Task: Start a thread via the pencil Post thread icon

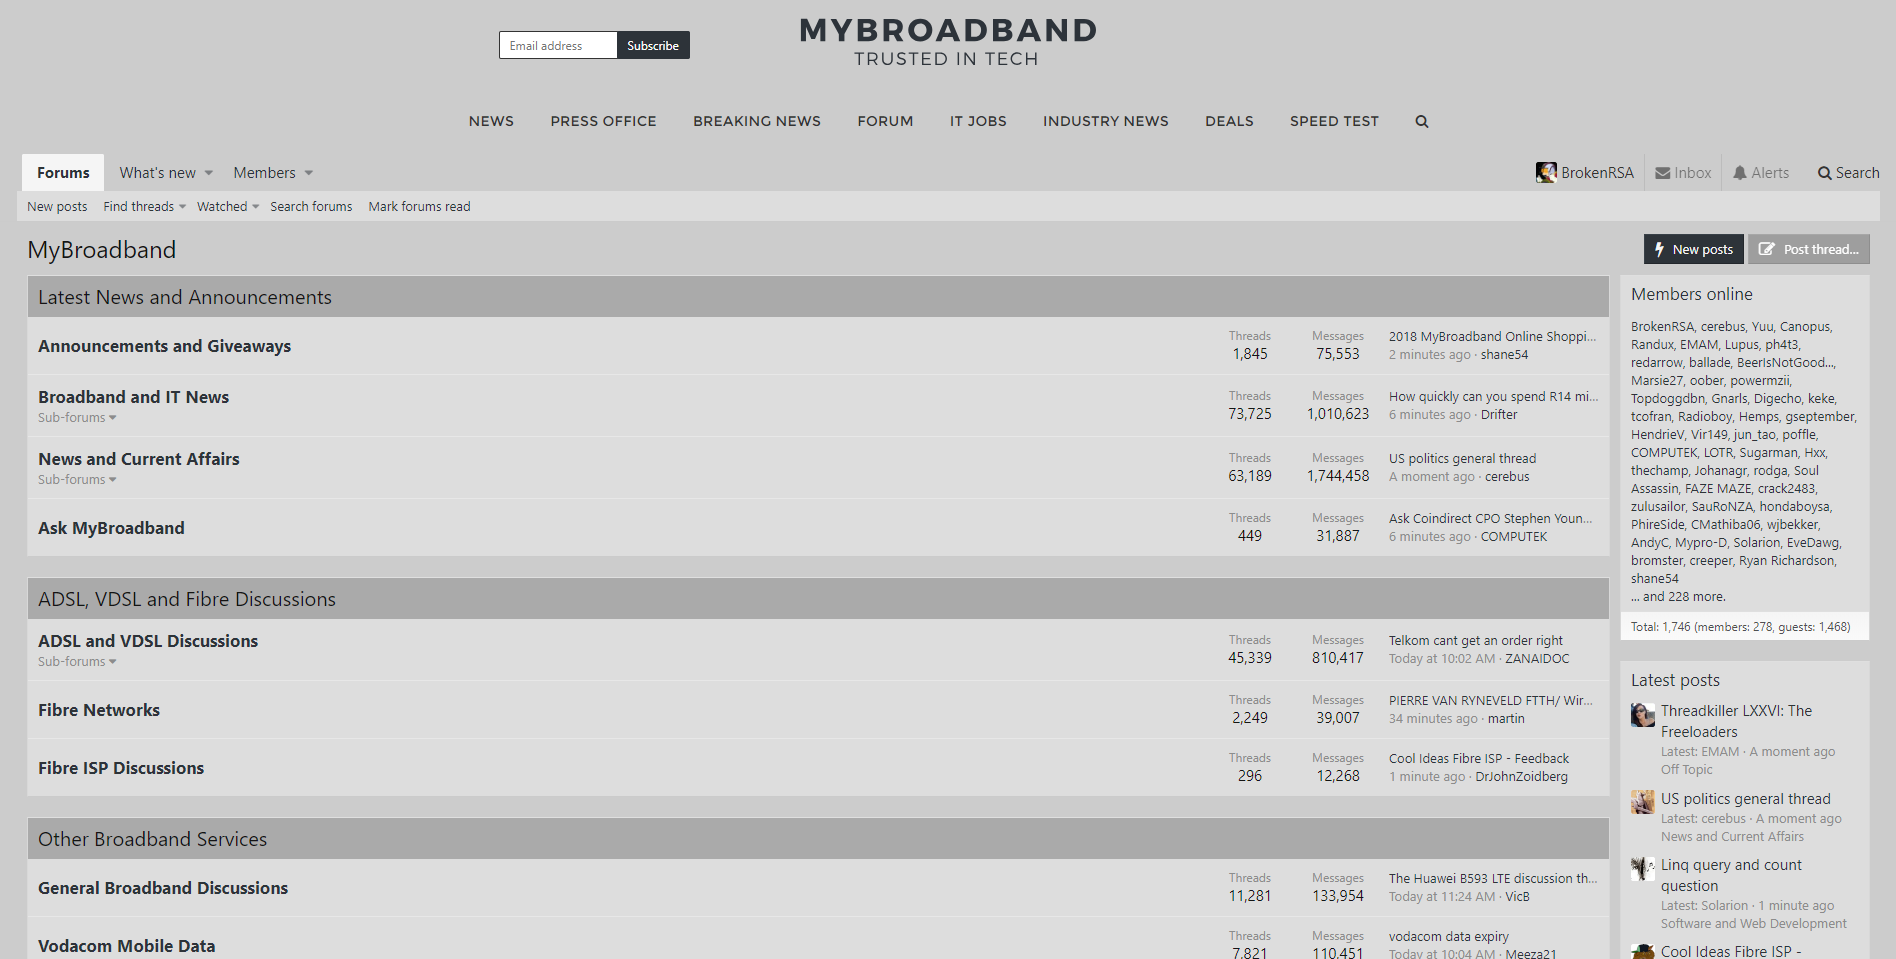Action: coord(1768,249)
